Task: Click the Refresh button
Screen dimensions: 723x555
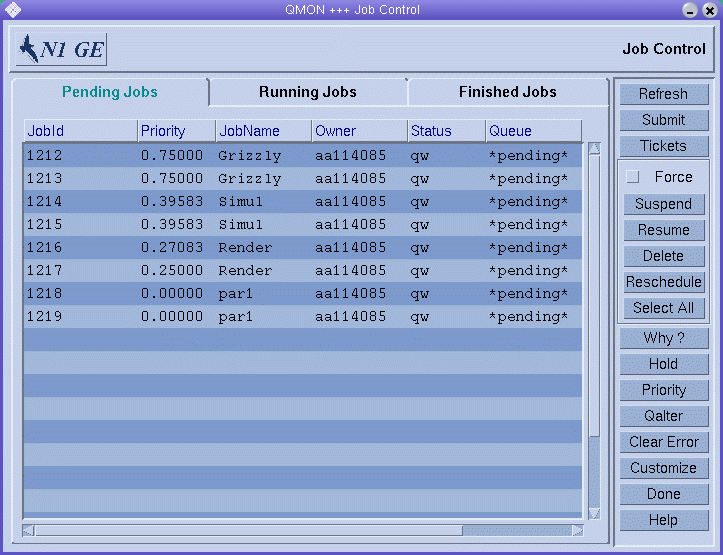Action: coord(664,94)
